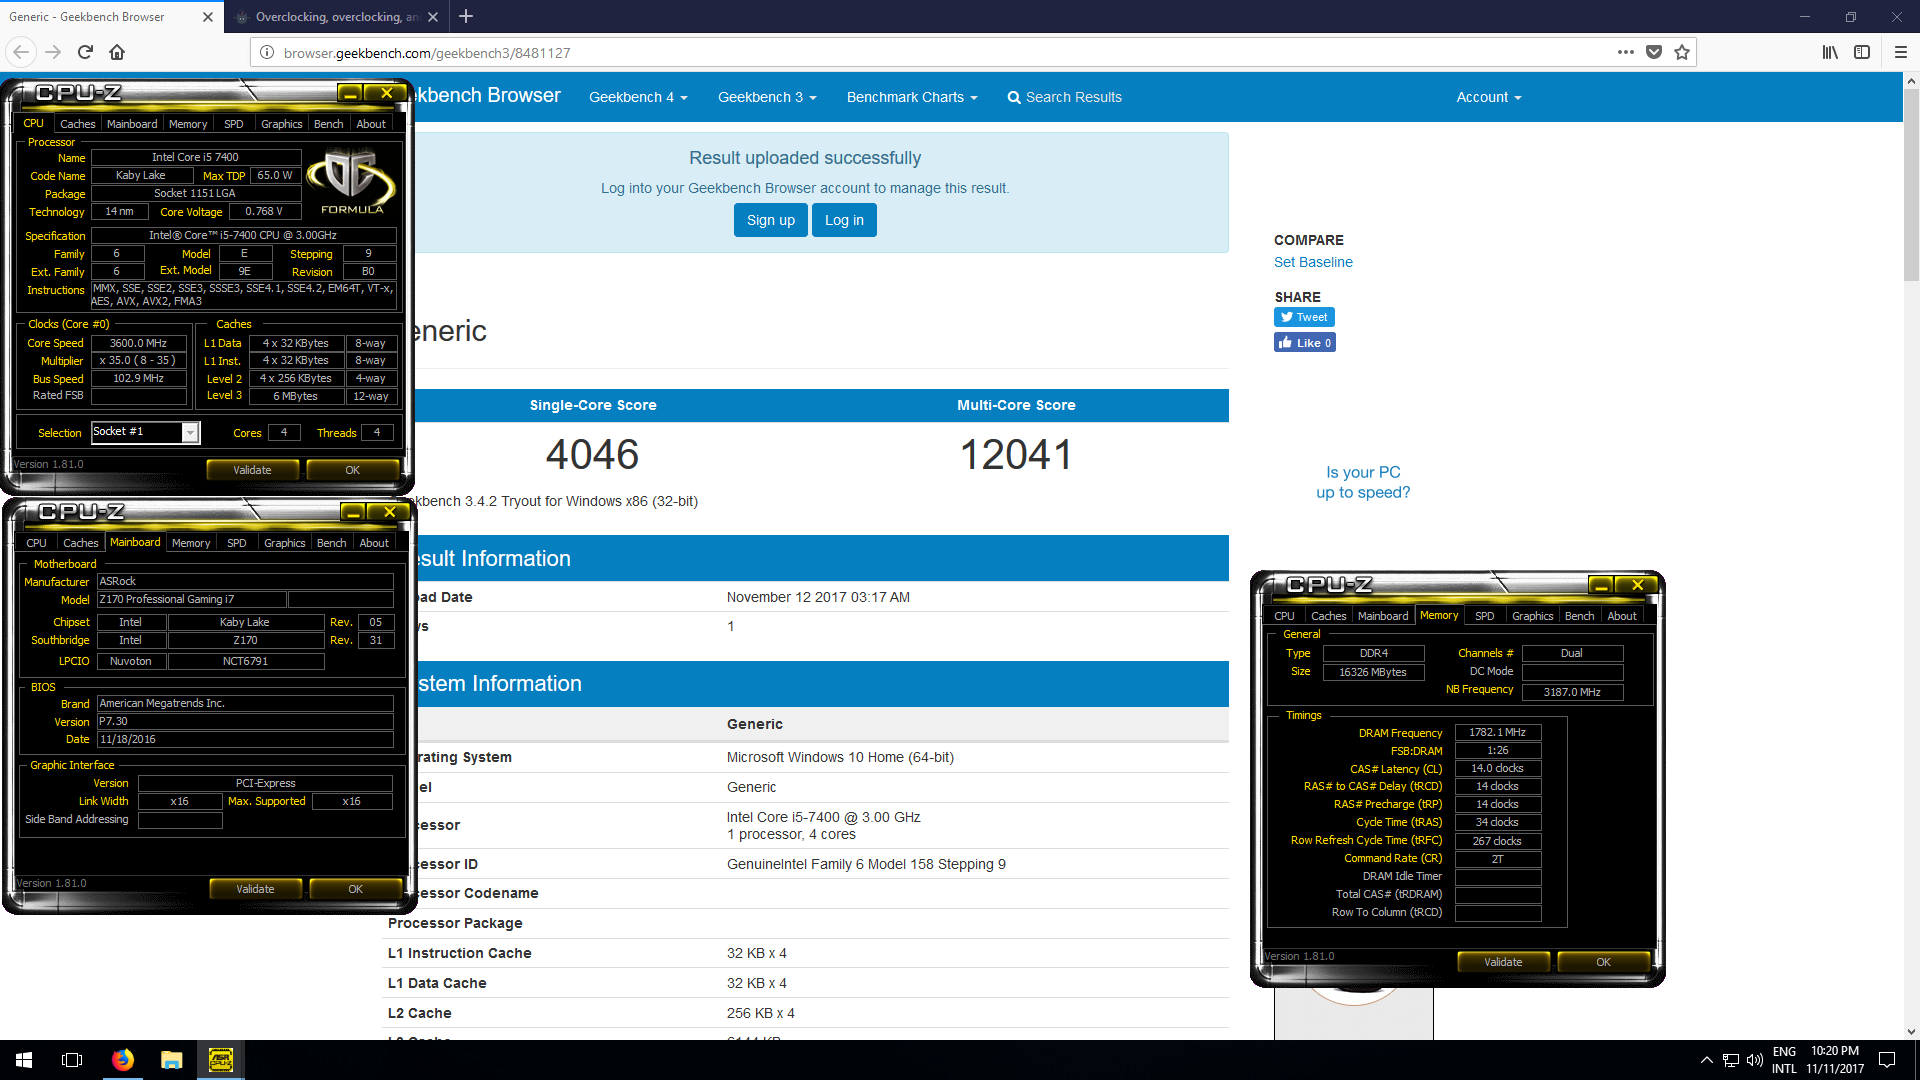Click OK in CPU-Z Mainboard window
The width and height of the screenshot is (1920, 1080).
tap(356, 889)
